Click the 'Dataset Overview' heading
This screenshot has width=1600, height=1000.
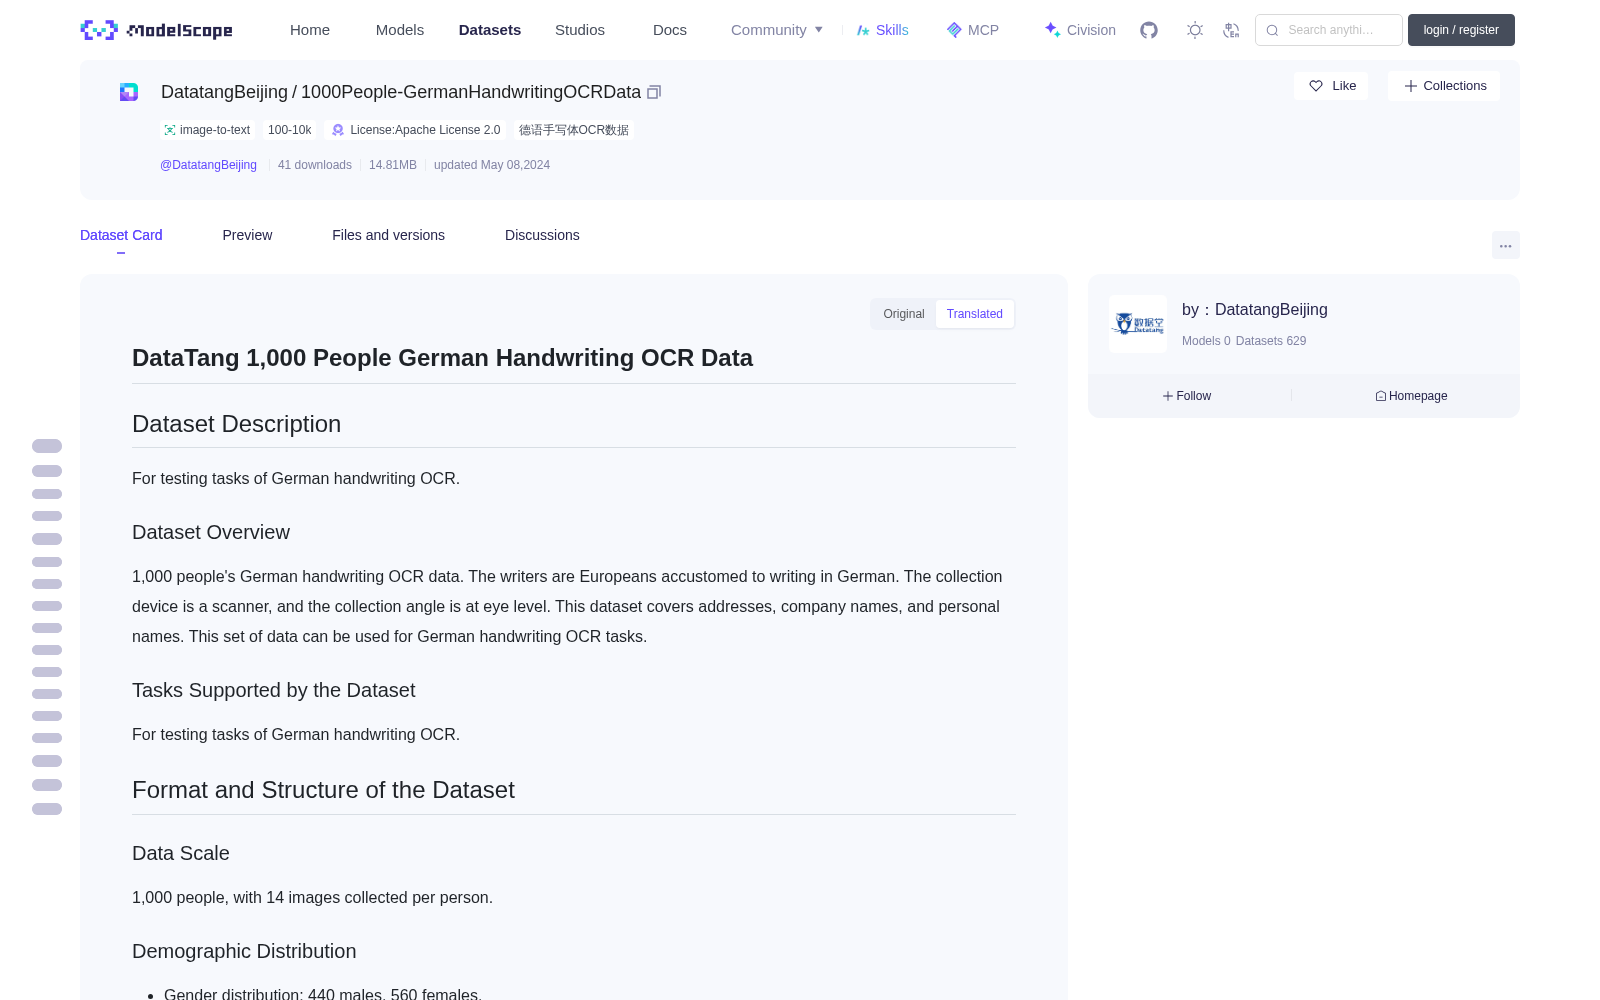pyautogui.click(x=211, y=532)
